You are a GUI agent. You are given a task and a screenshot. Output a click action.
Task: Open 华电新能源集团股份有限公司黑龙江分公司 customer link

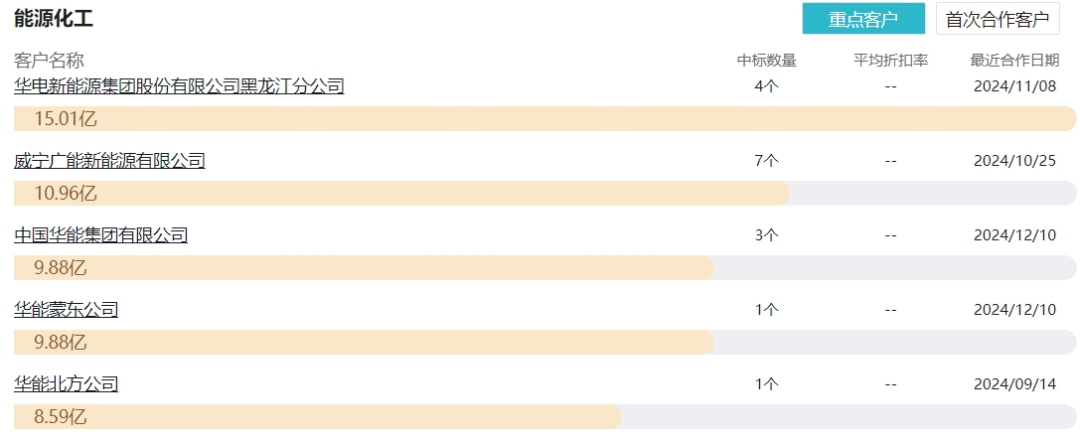179,86
